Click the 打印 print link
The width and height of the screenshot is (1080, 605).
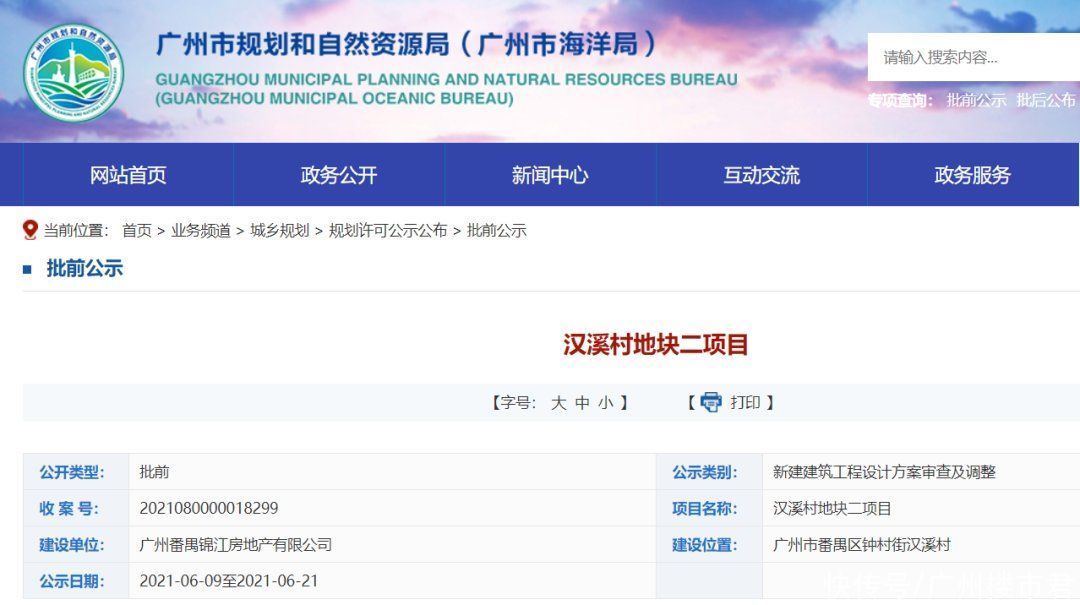click(745, 403)
